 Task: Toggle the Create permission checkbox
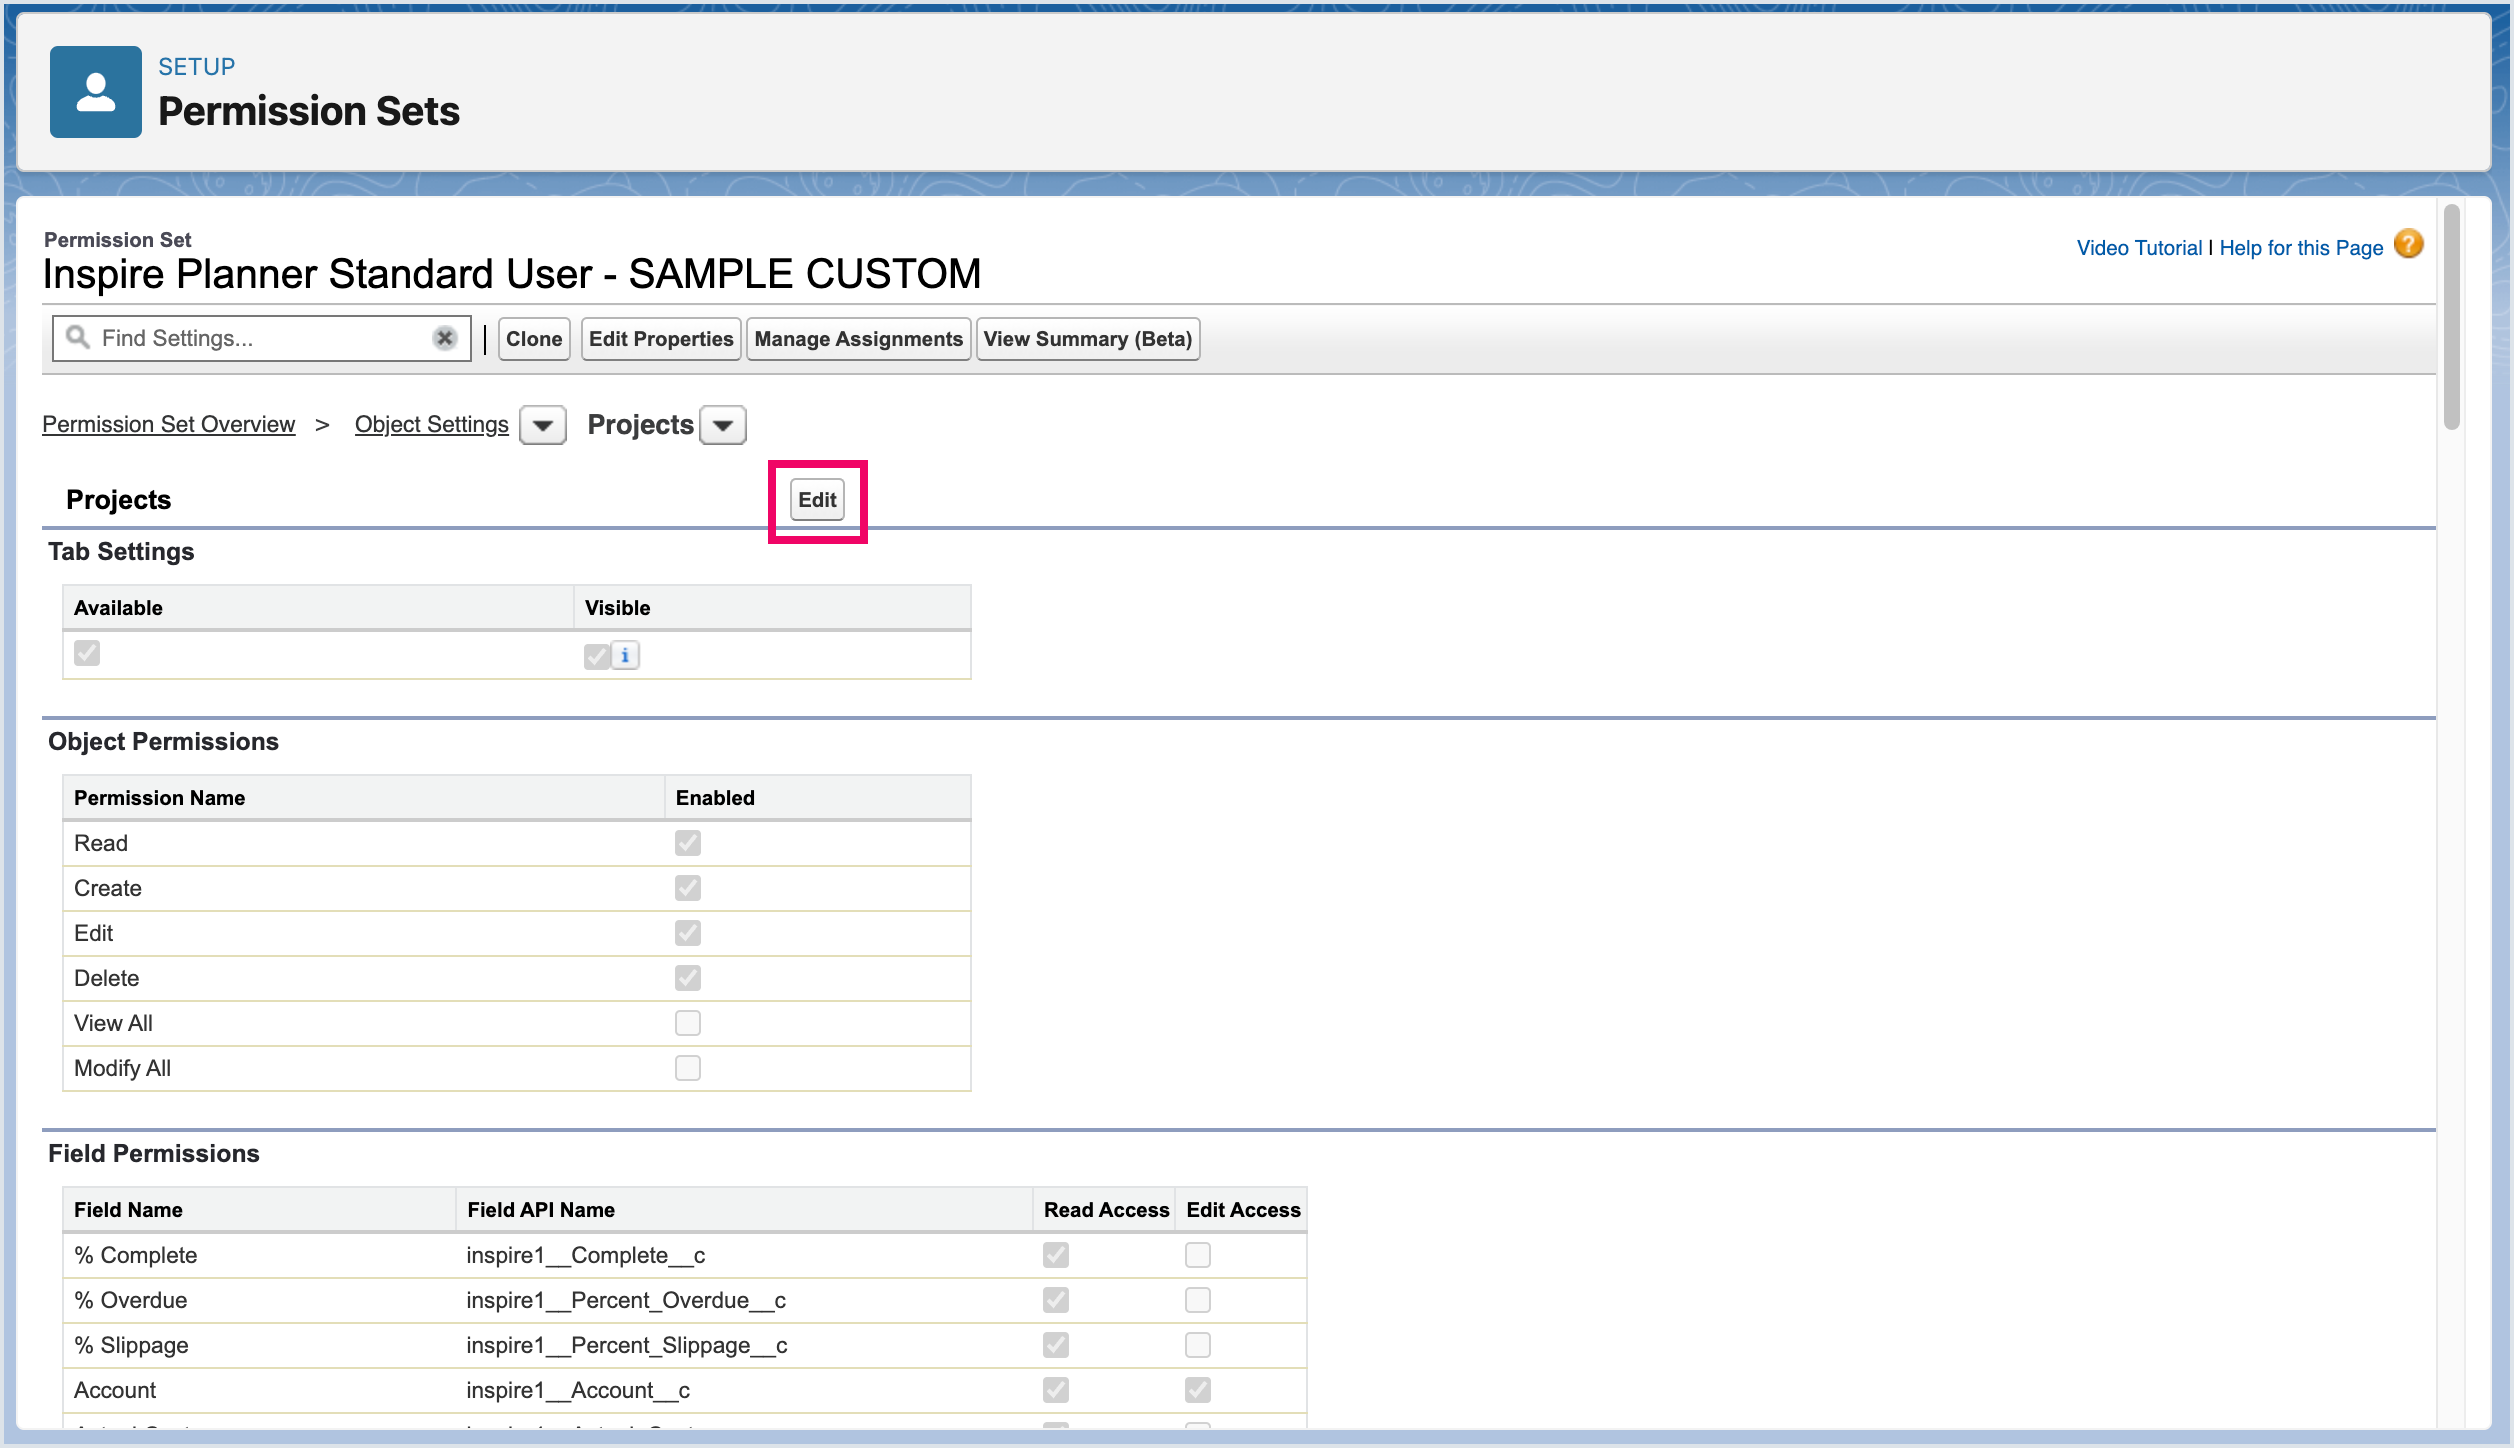pos(688,888)
